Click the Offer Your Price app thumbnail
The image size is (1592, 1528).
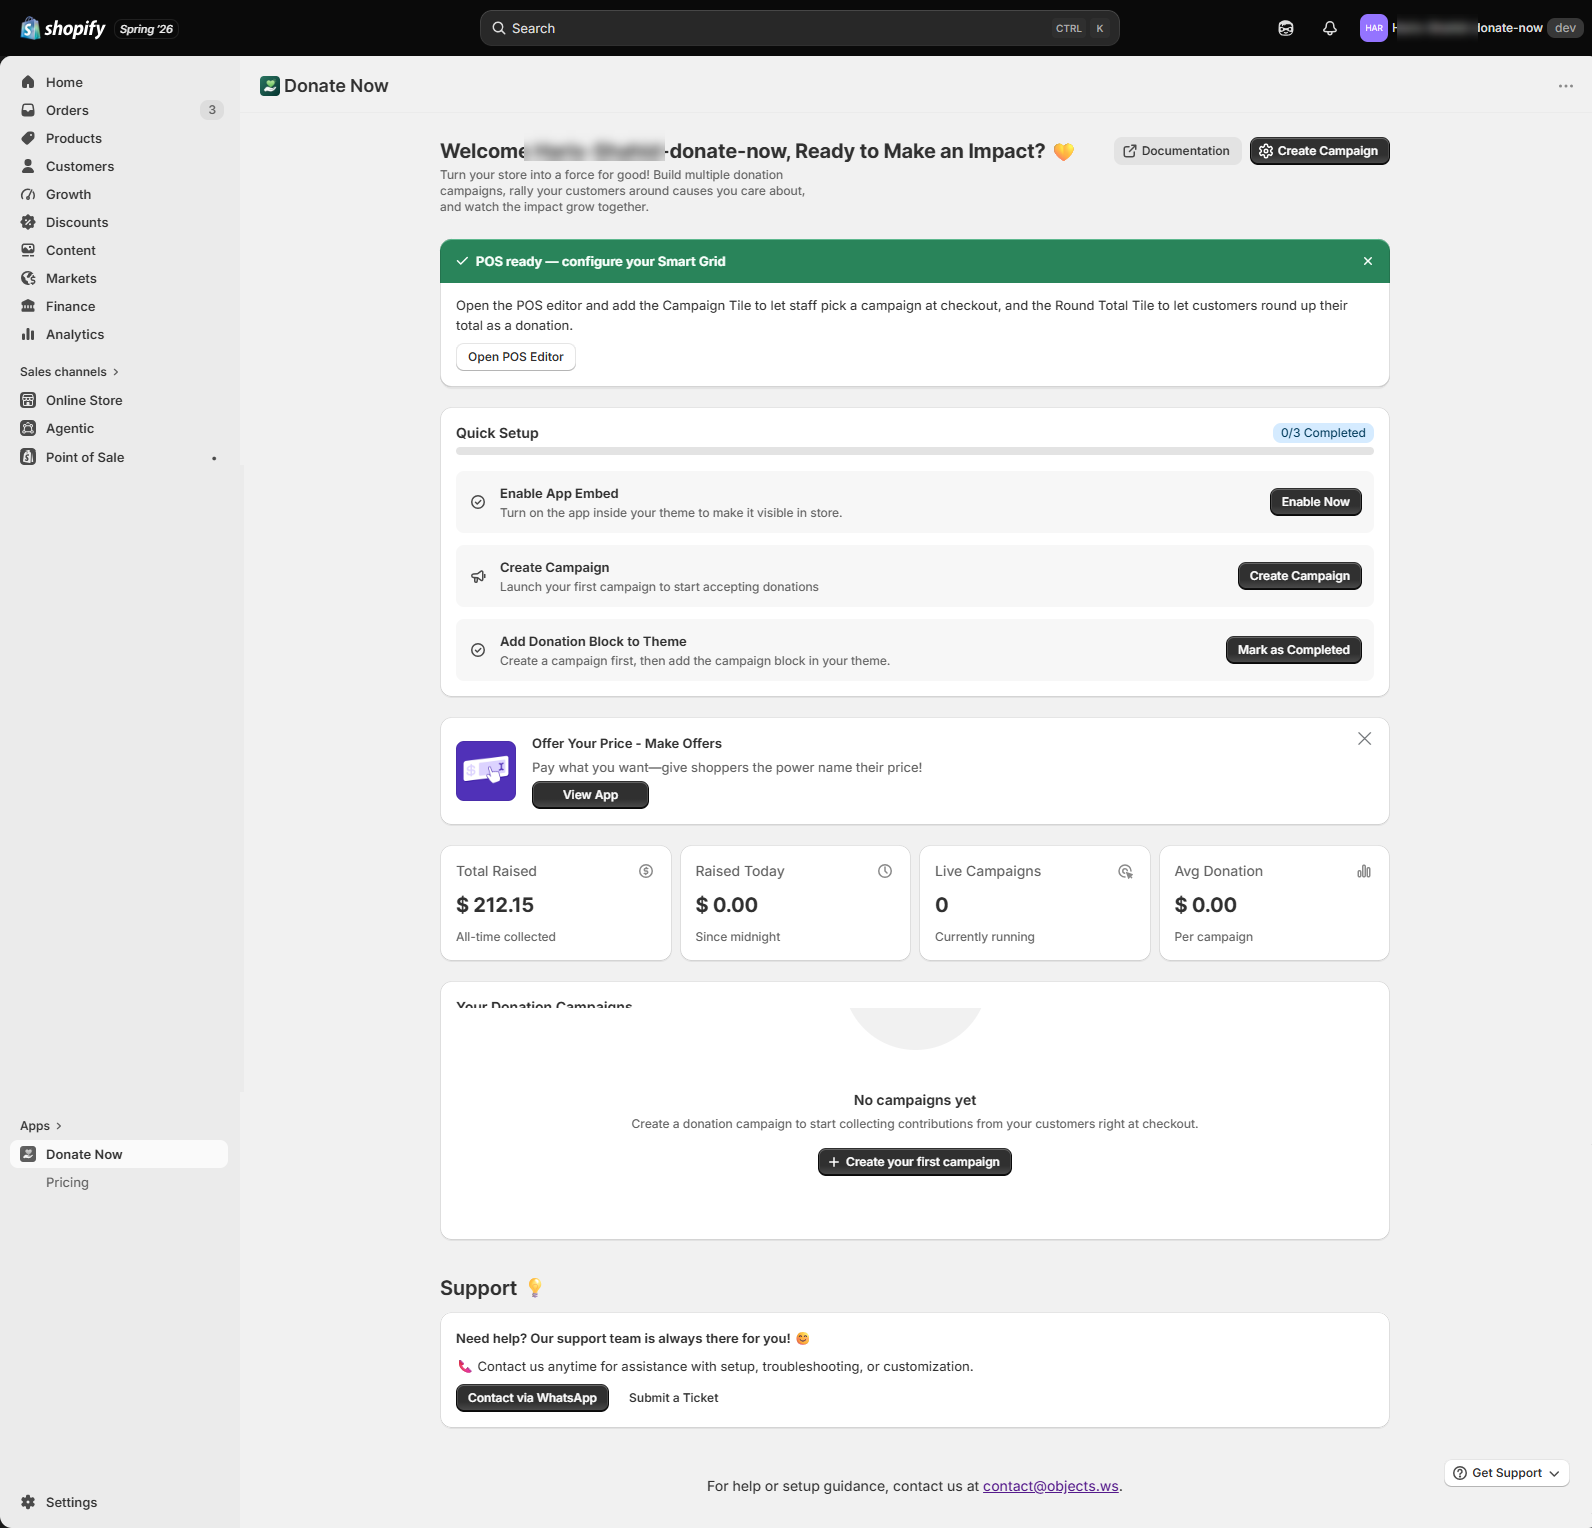pyautogui.click(x=486, y=771)
